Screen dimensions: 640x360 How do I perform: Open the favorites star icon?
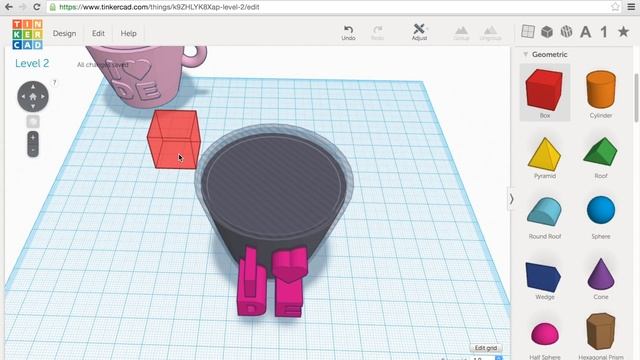point(623,32)
